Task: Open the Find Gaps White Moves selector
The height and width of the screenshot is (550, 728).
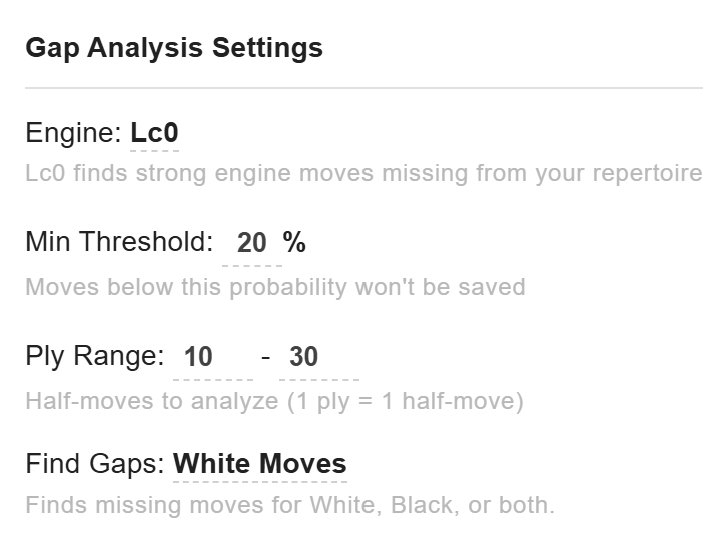Action: (259, 464)
